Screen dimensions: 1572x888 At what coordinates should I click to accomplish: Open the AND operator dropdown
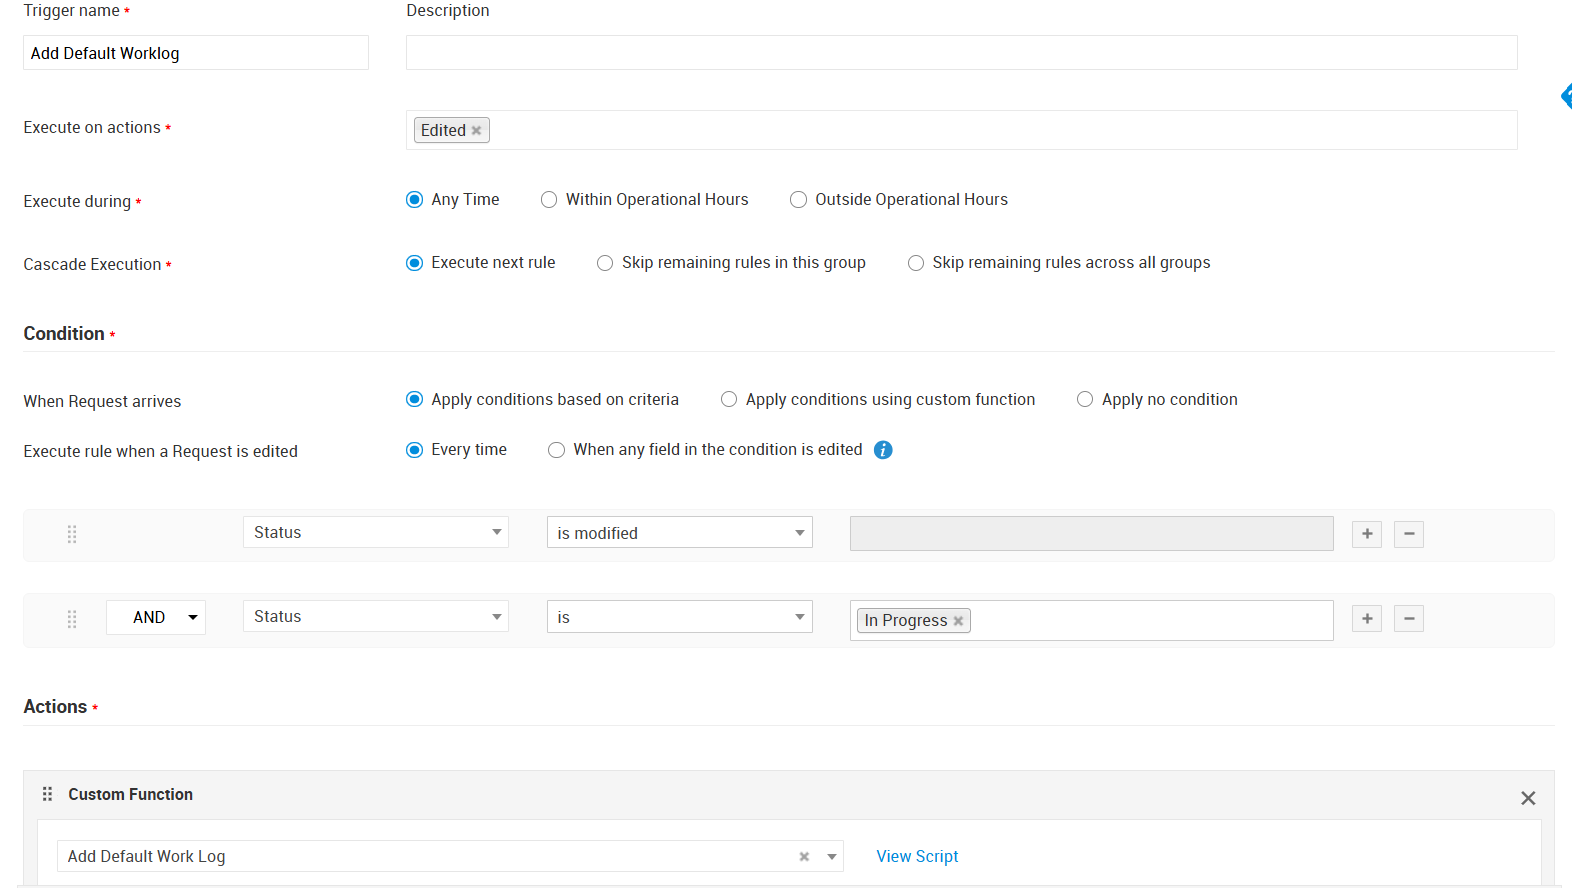(x=156, y=618)
